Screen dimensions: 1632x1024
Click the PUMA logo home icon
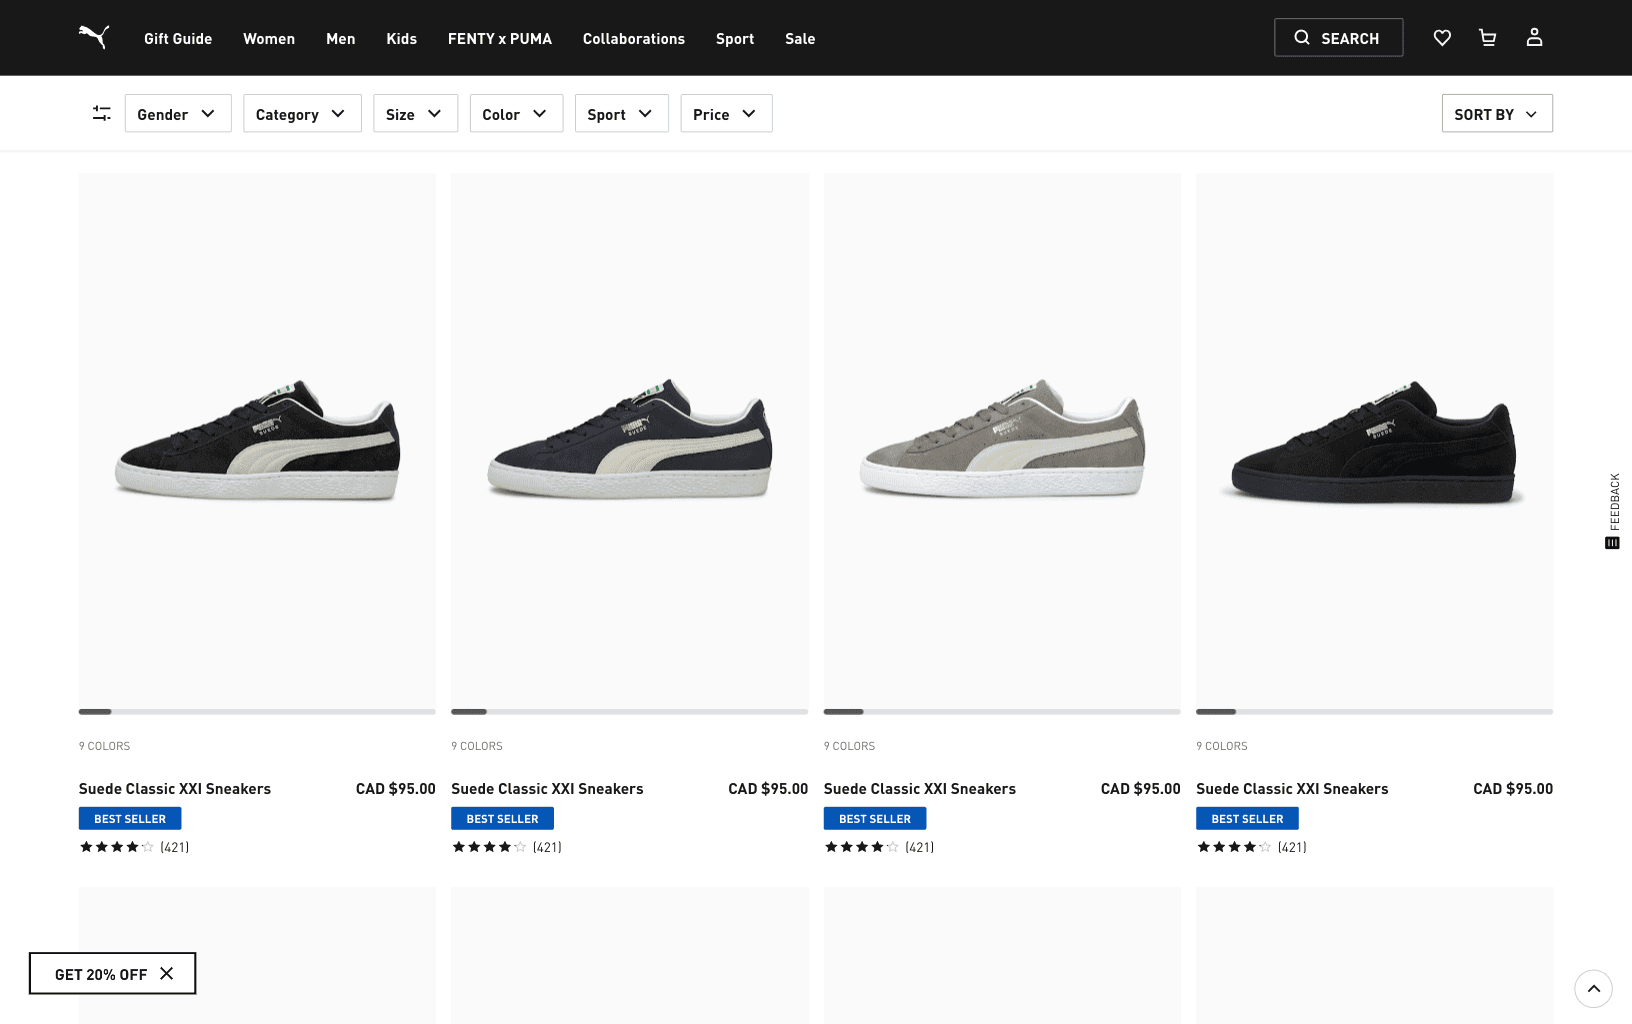point(94,37)
